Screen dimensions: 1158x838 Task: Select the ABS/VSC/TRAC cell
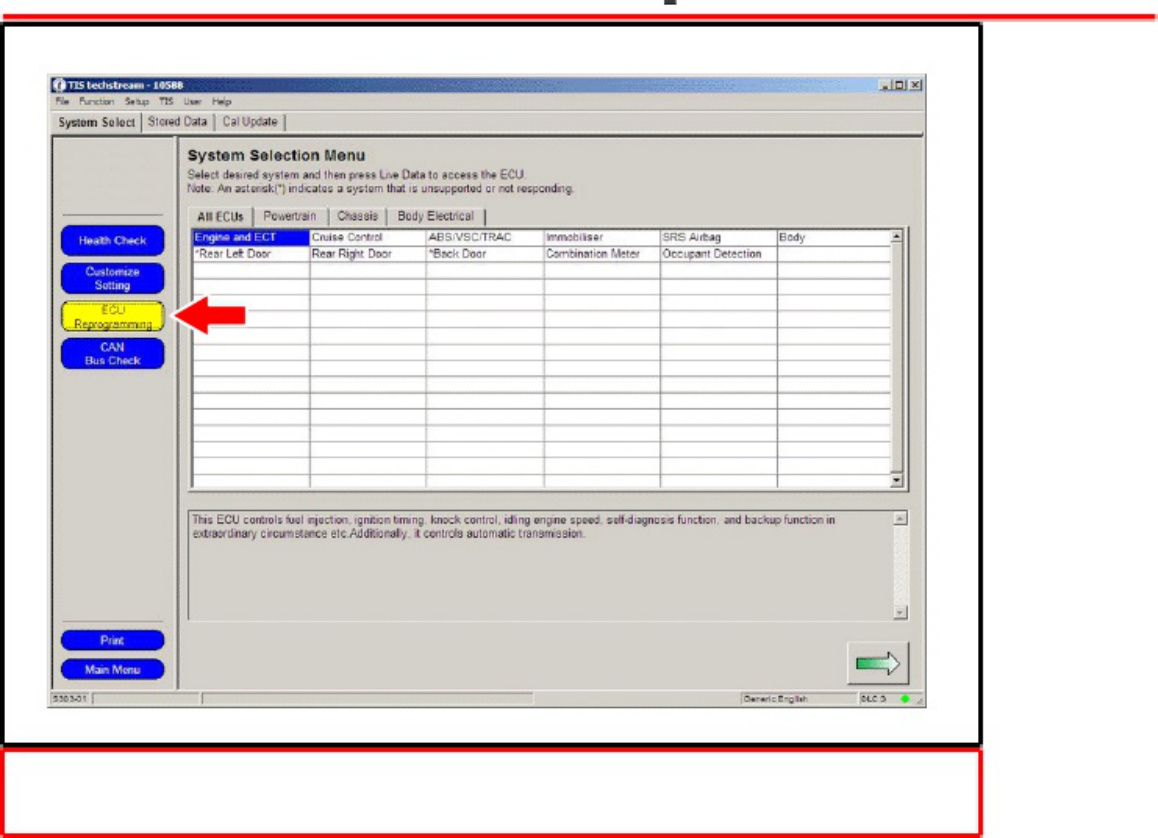(x=484, y=238)
